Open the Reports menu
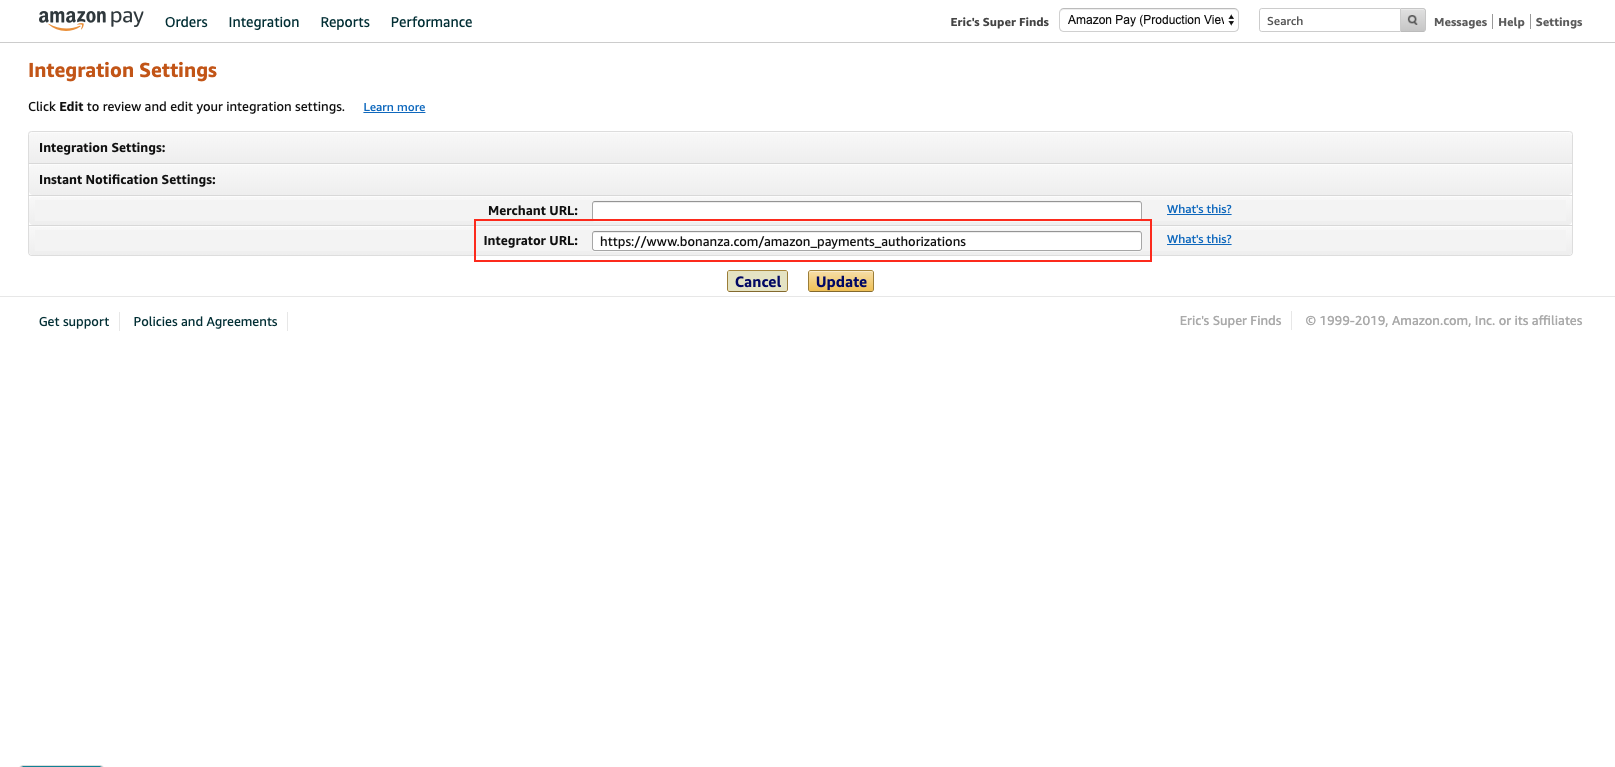 [x=345, y=22]
